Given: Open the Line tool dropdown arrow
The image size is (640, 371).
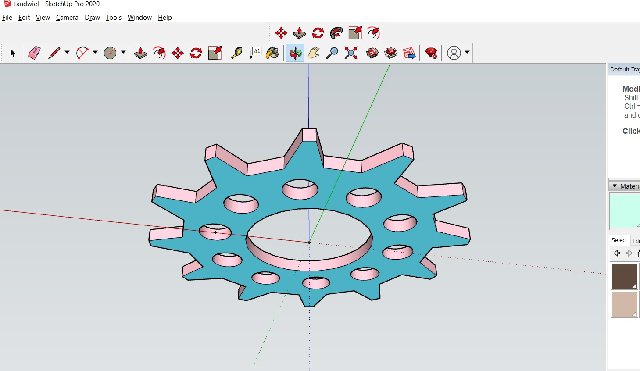Looking at the screenshot, I should point(67,52).
